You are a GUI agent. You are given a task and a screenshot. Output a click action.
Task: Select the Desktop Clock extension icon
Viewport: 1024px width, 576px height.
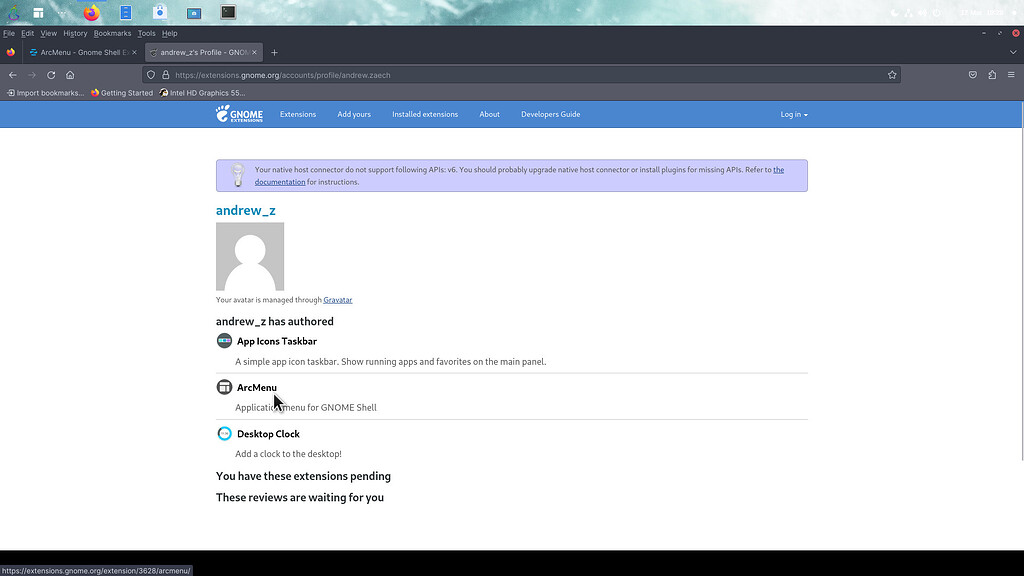point(224,433)
